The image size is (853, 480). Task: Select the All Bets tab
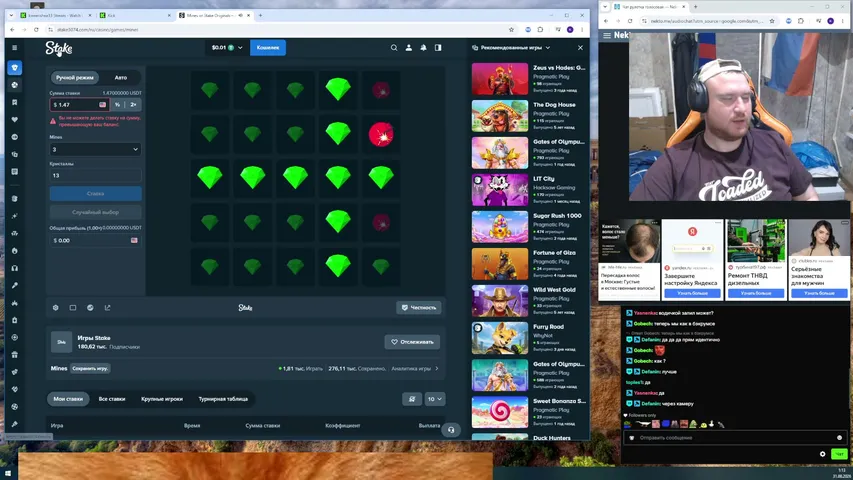point(112,399)
